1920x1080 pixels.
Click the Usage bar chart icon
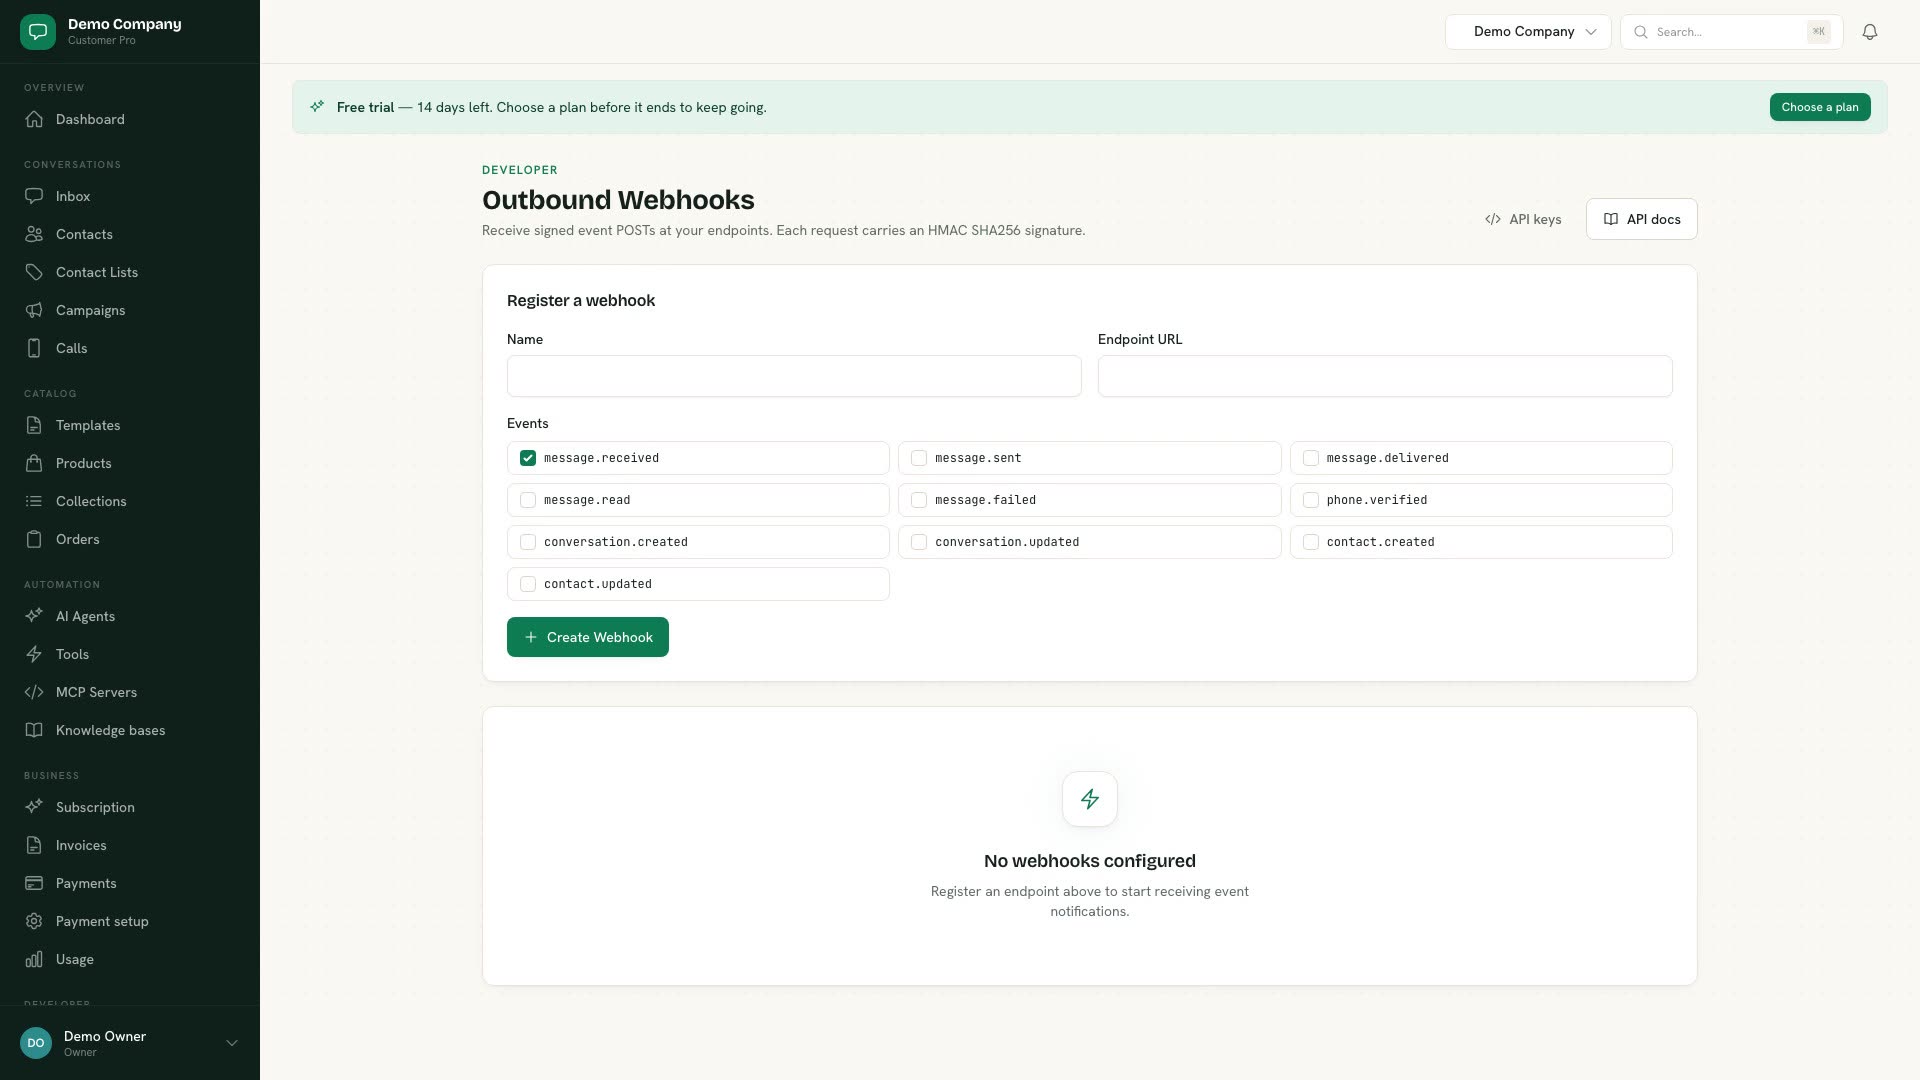coord(34,959)
